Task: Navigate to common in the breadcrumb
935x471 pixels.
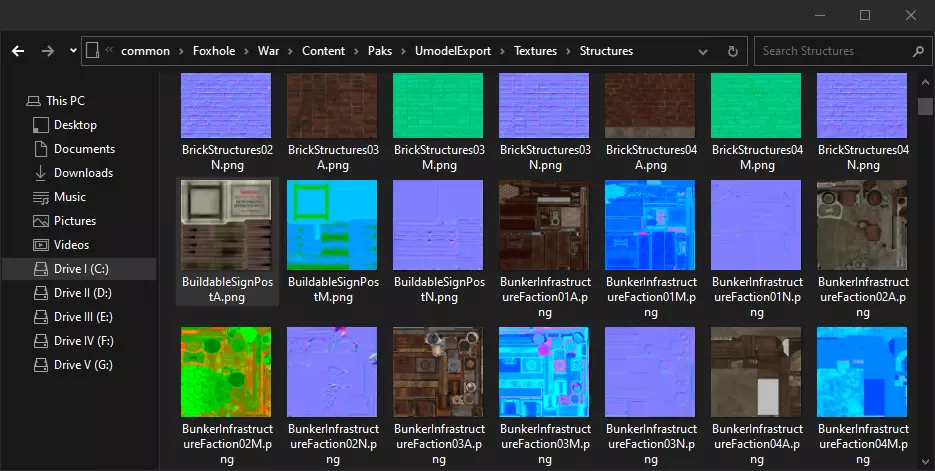Action: coord(145,51)
